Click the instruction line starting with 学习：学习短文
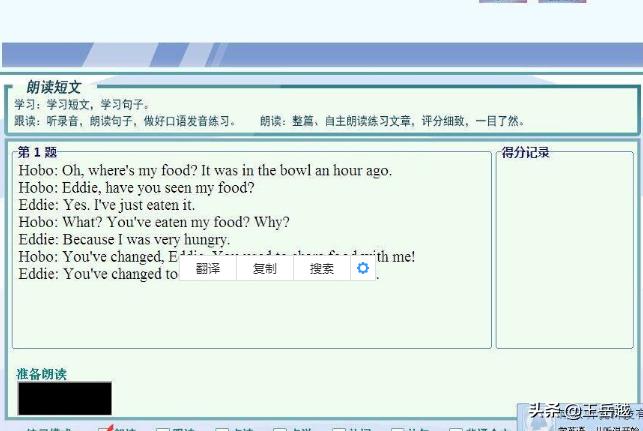 (82, 104)
